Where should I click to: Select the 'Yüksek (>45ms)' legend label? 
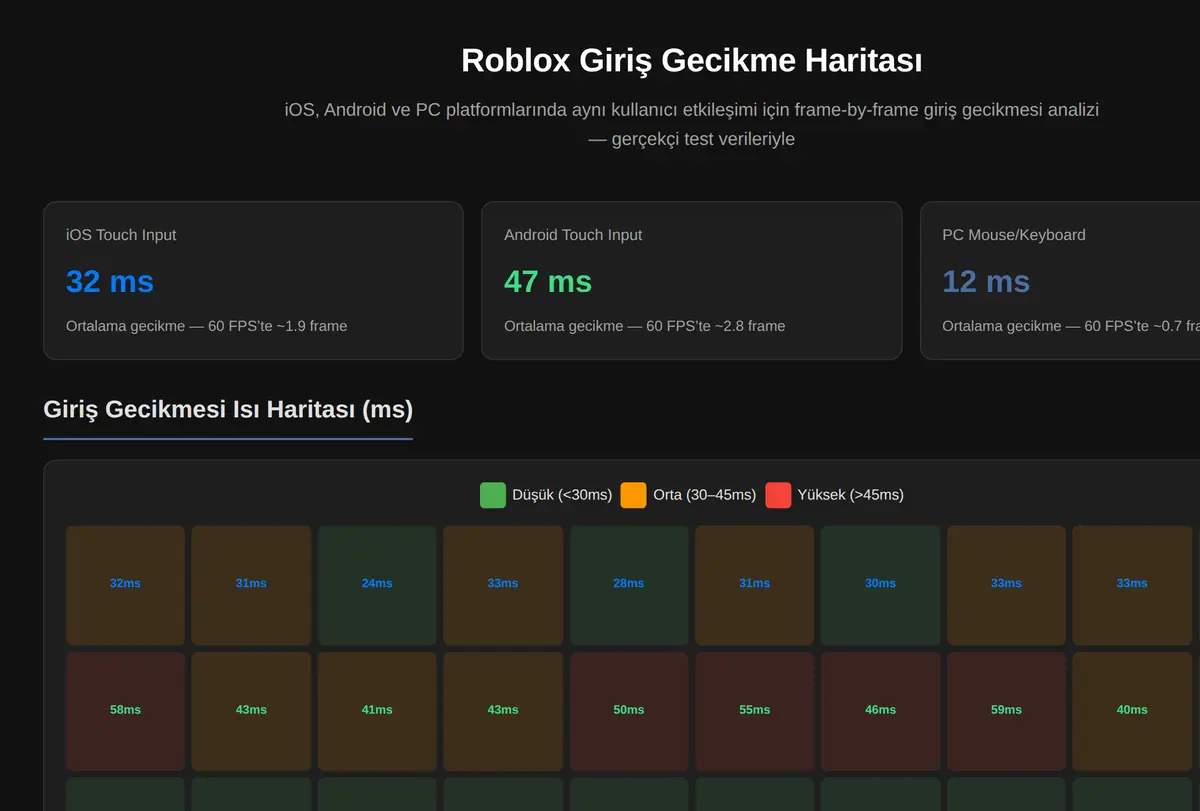(x=850, y=495)
